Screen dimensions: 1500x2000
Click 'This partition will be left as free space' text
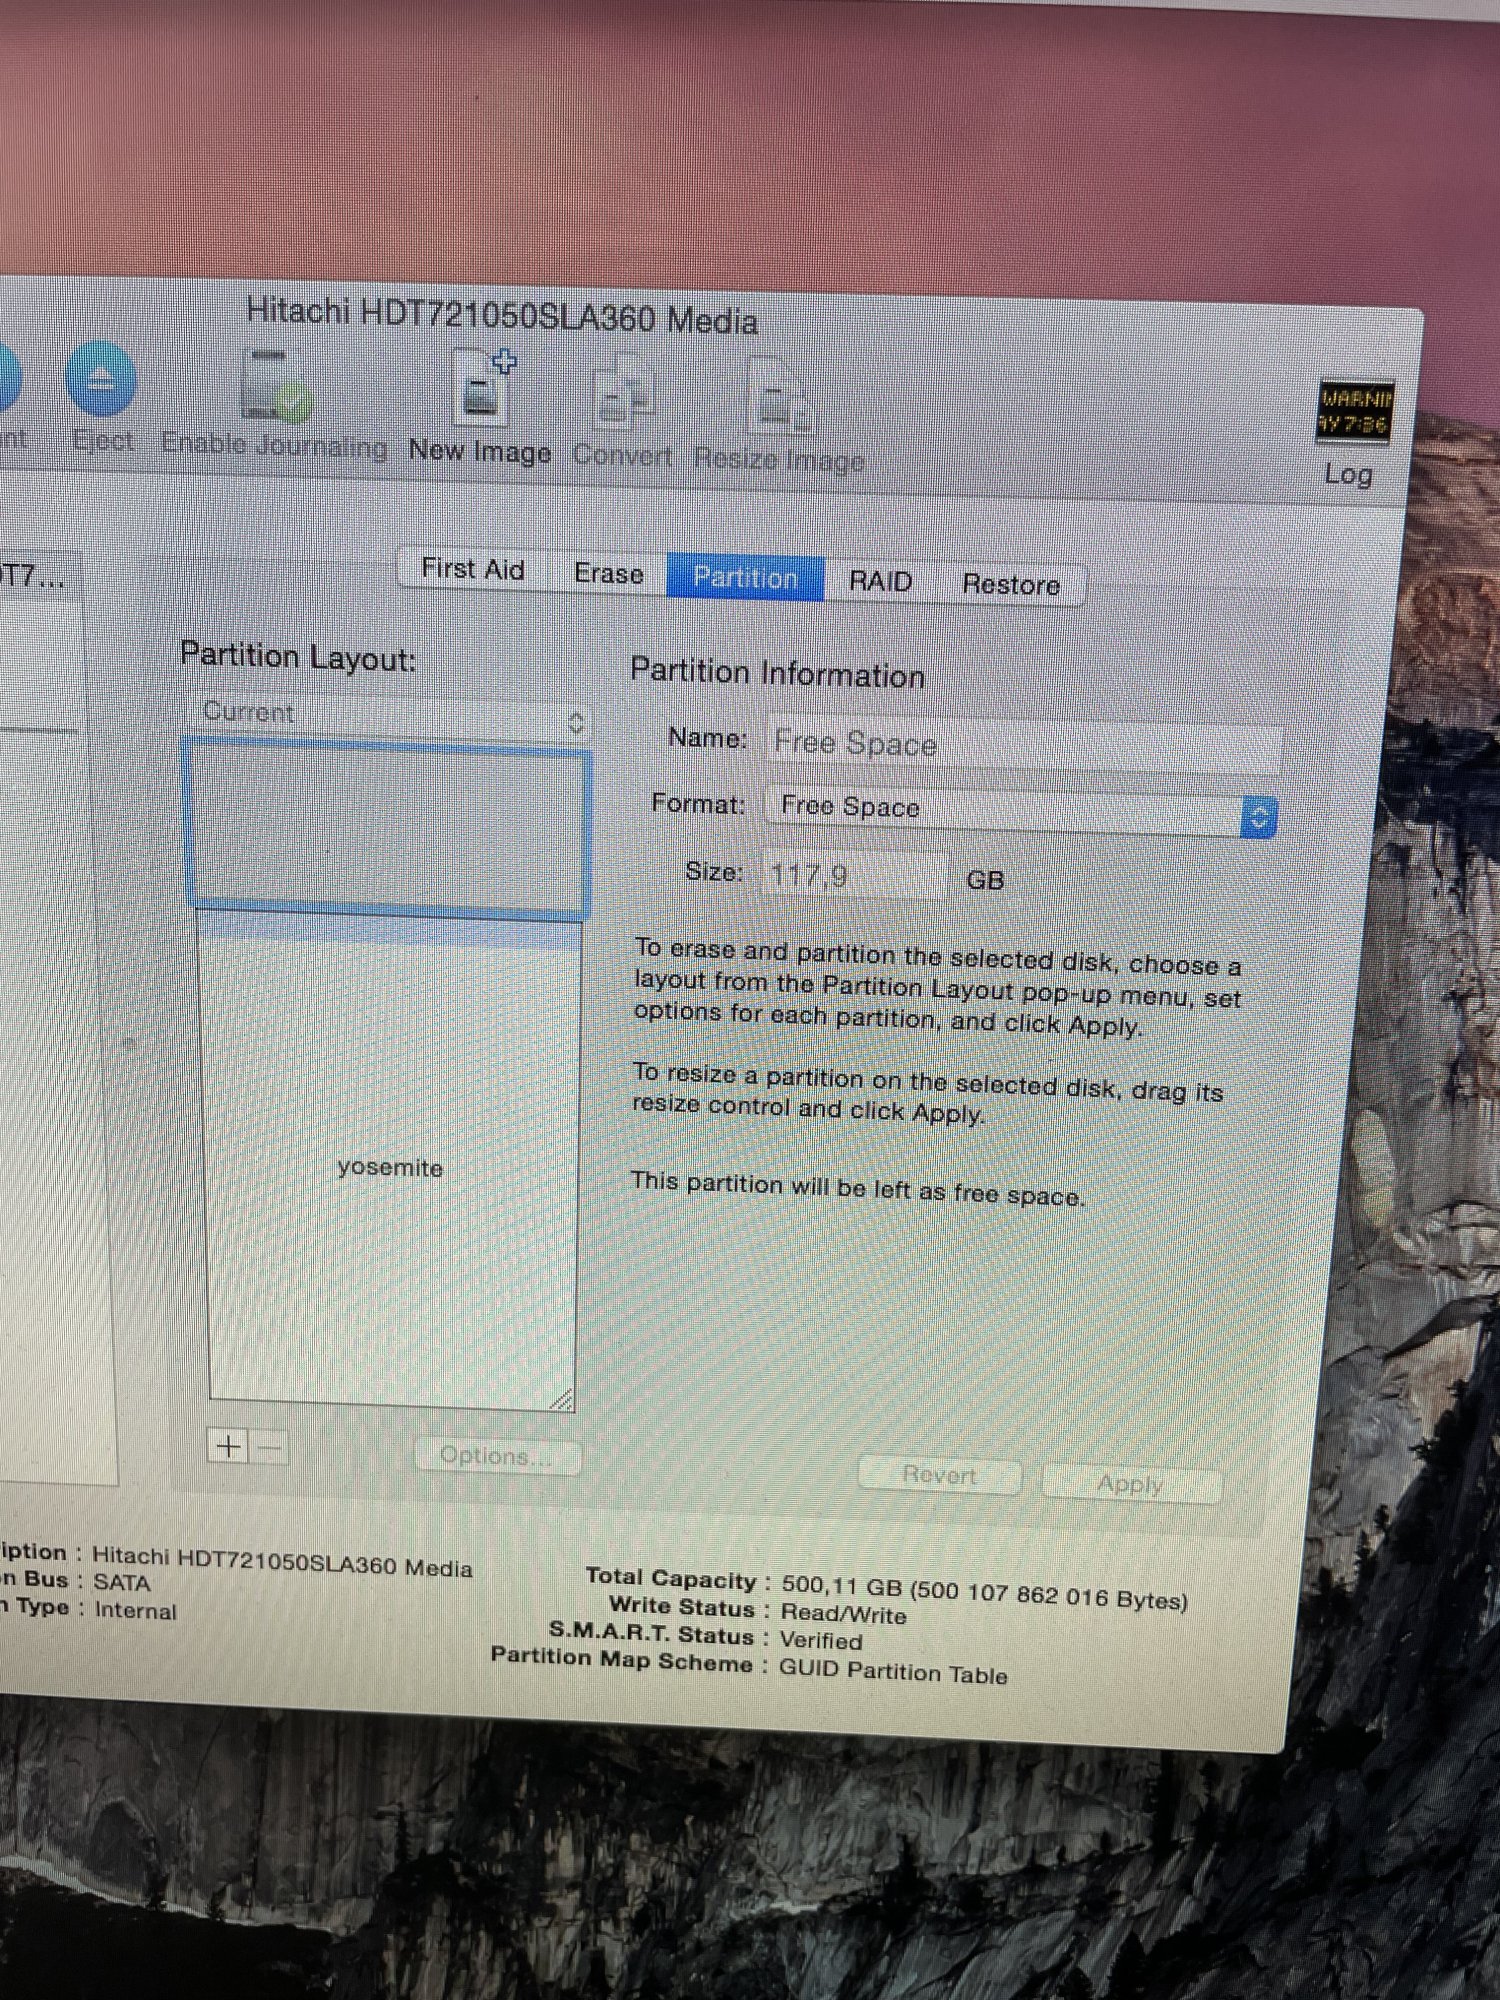pyautogui.click(x=857, y=1188)
